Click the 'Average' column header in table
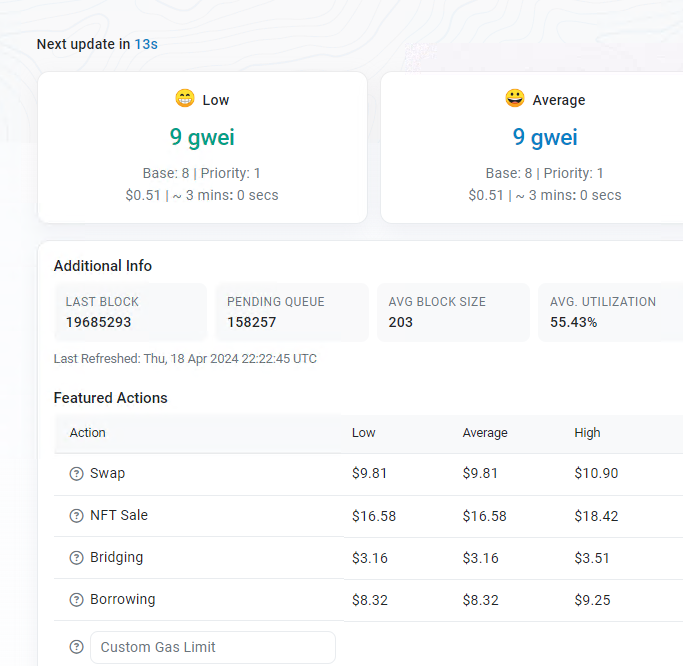Image resolution: width=683 pixels, height=666 pixels. pyautogui.click(x=485, y=433)
